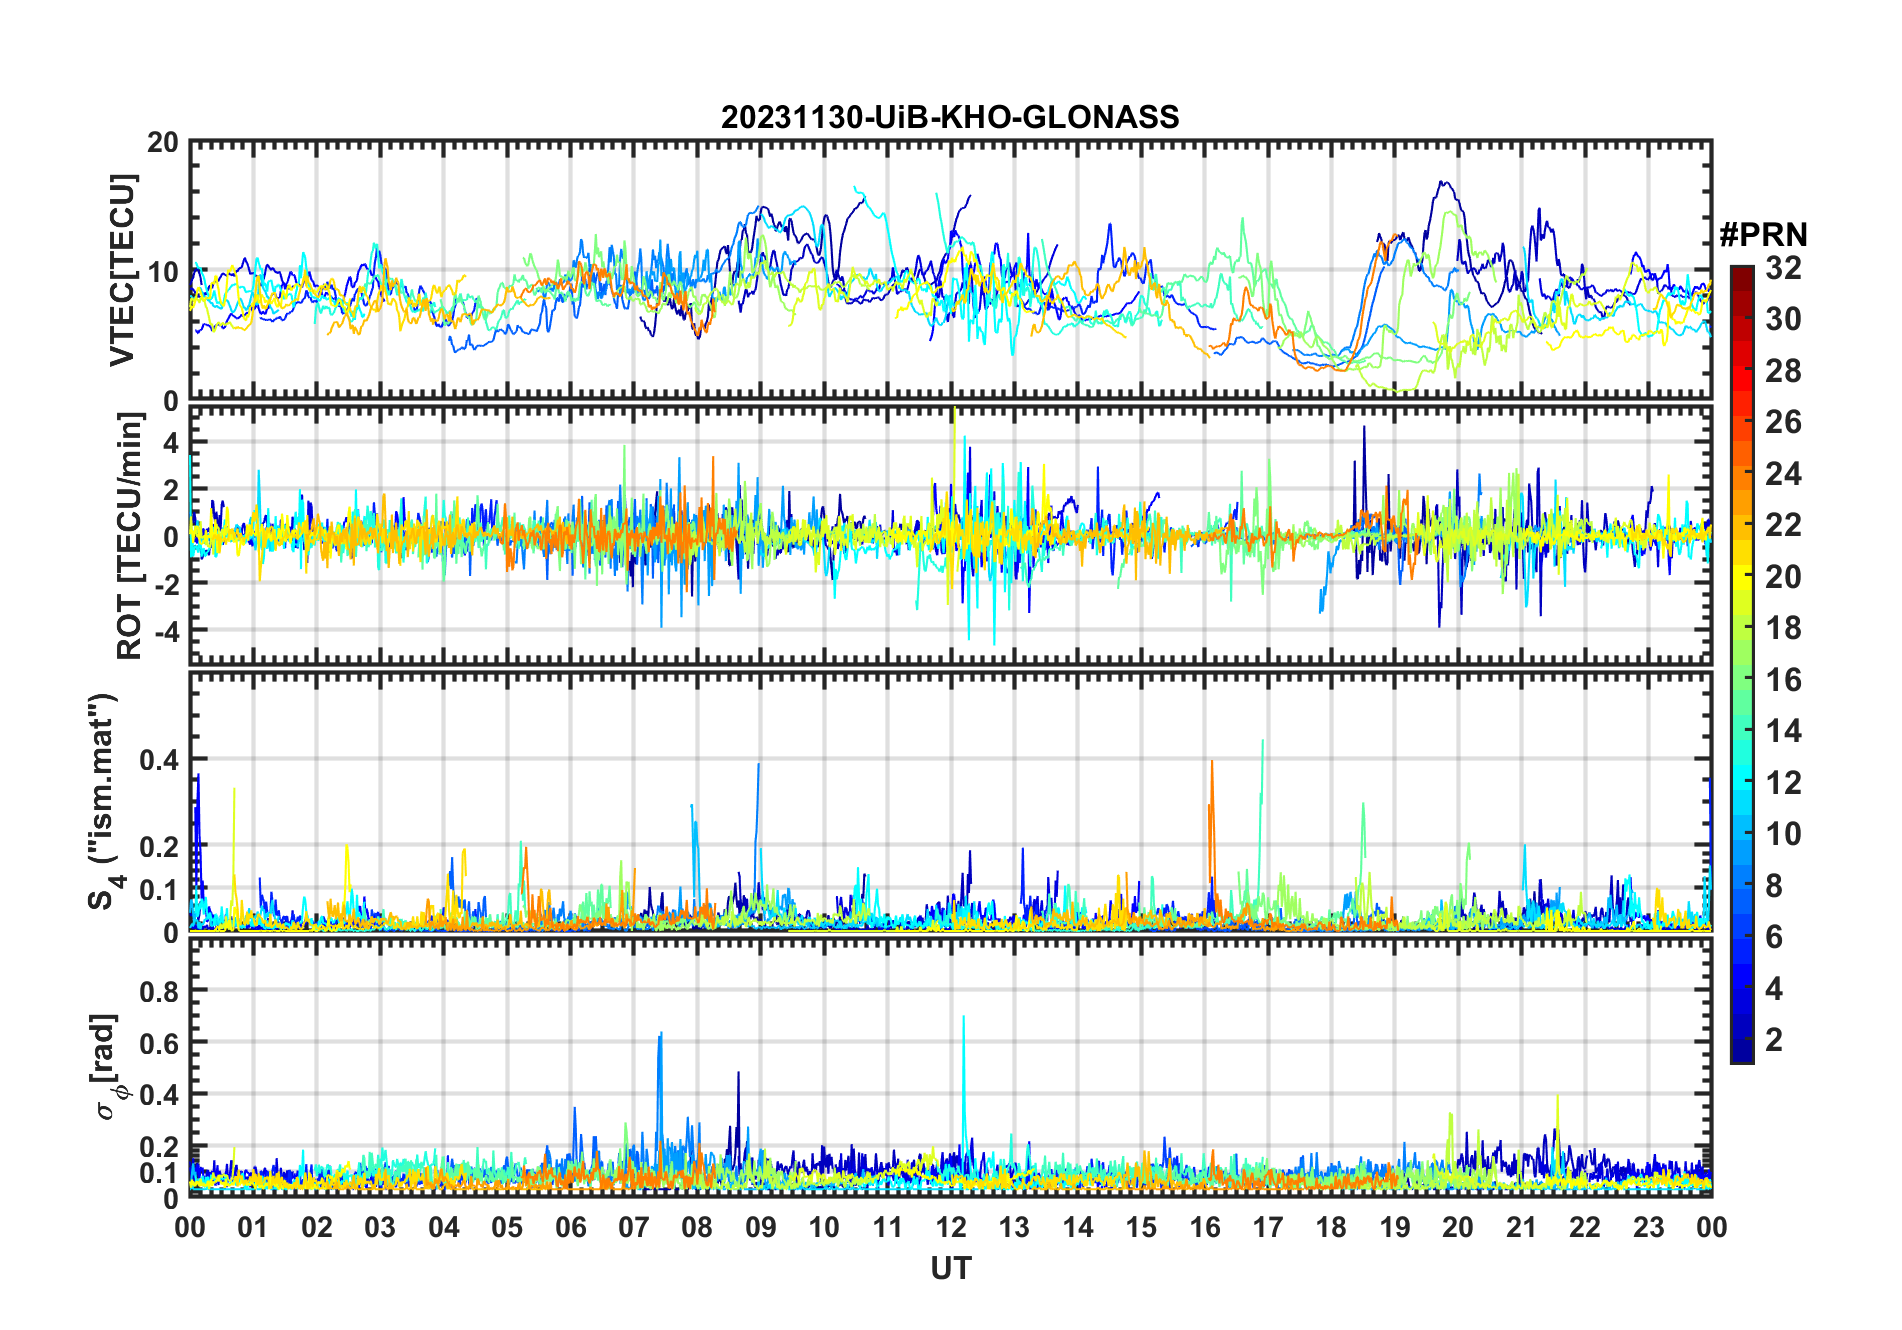1902x1330 pixels.
Task: Click inside the ROT plot panel
Action: point(951,535)
